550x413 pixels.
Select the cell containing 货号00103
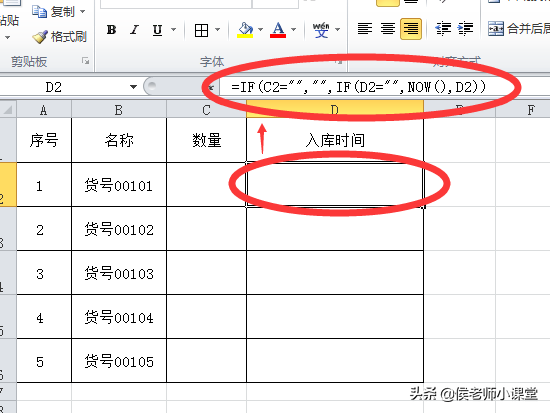[x=119, y=273]
